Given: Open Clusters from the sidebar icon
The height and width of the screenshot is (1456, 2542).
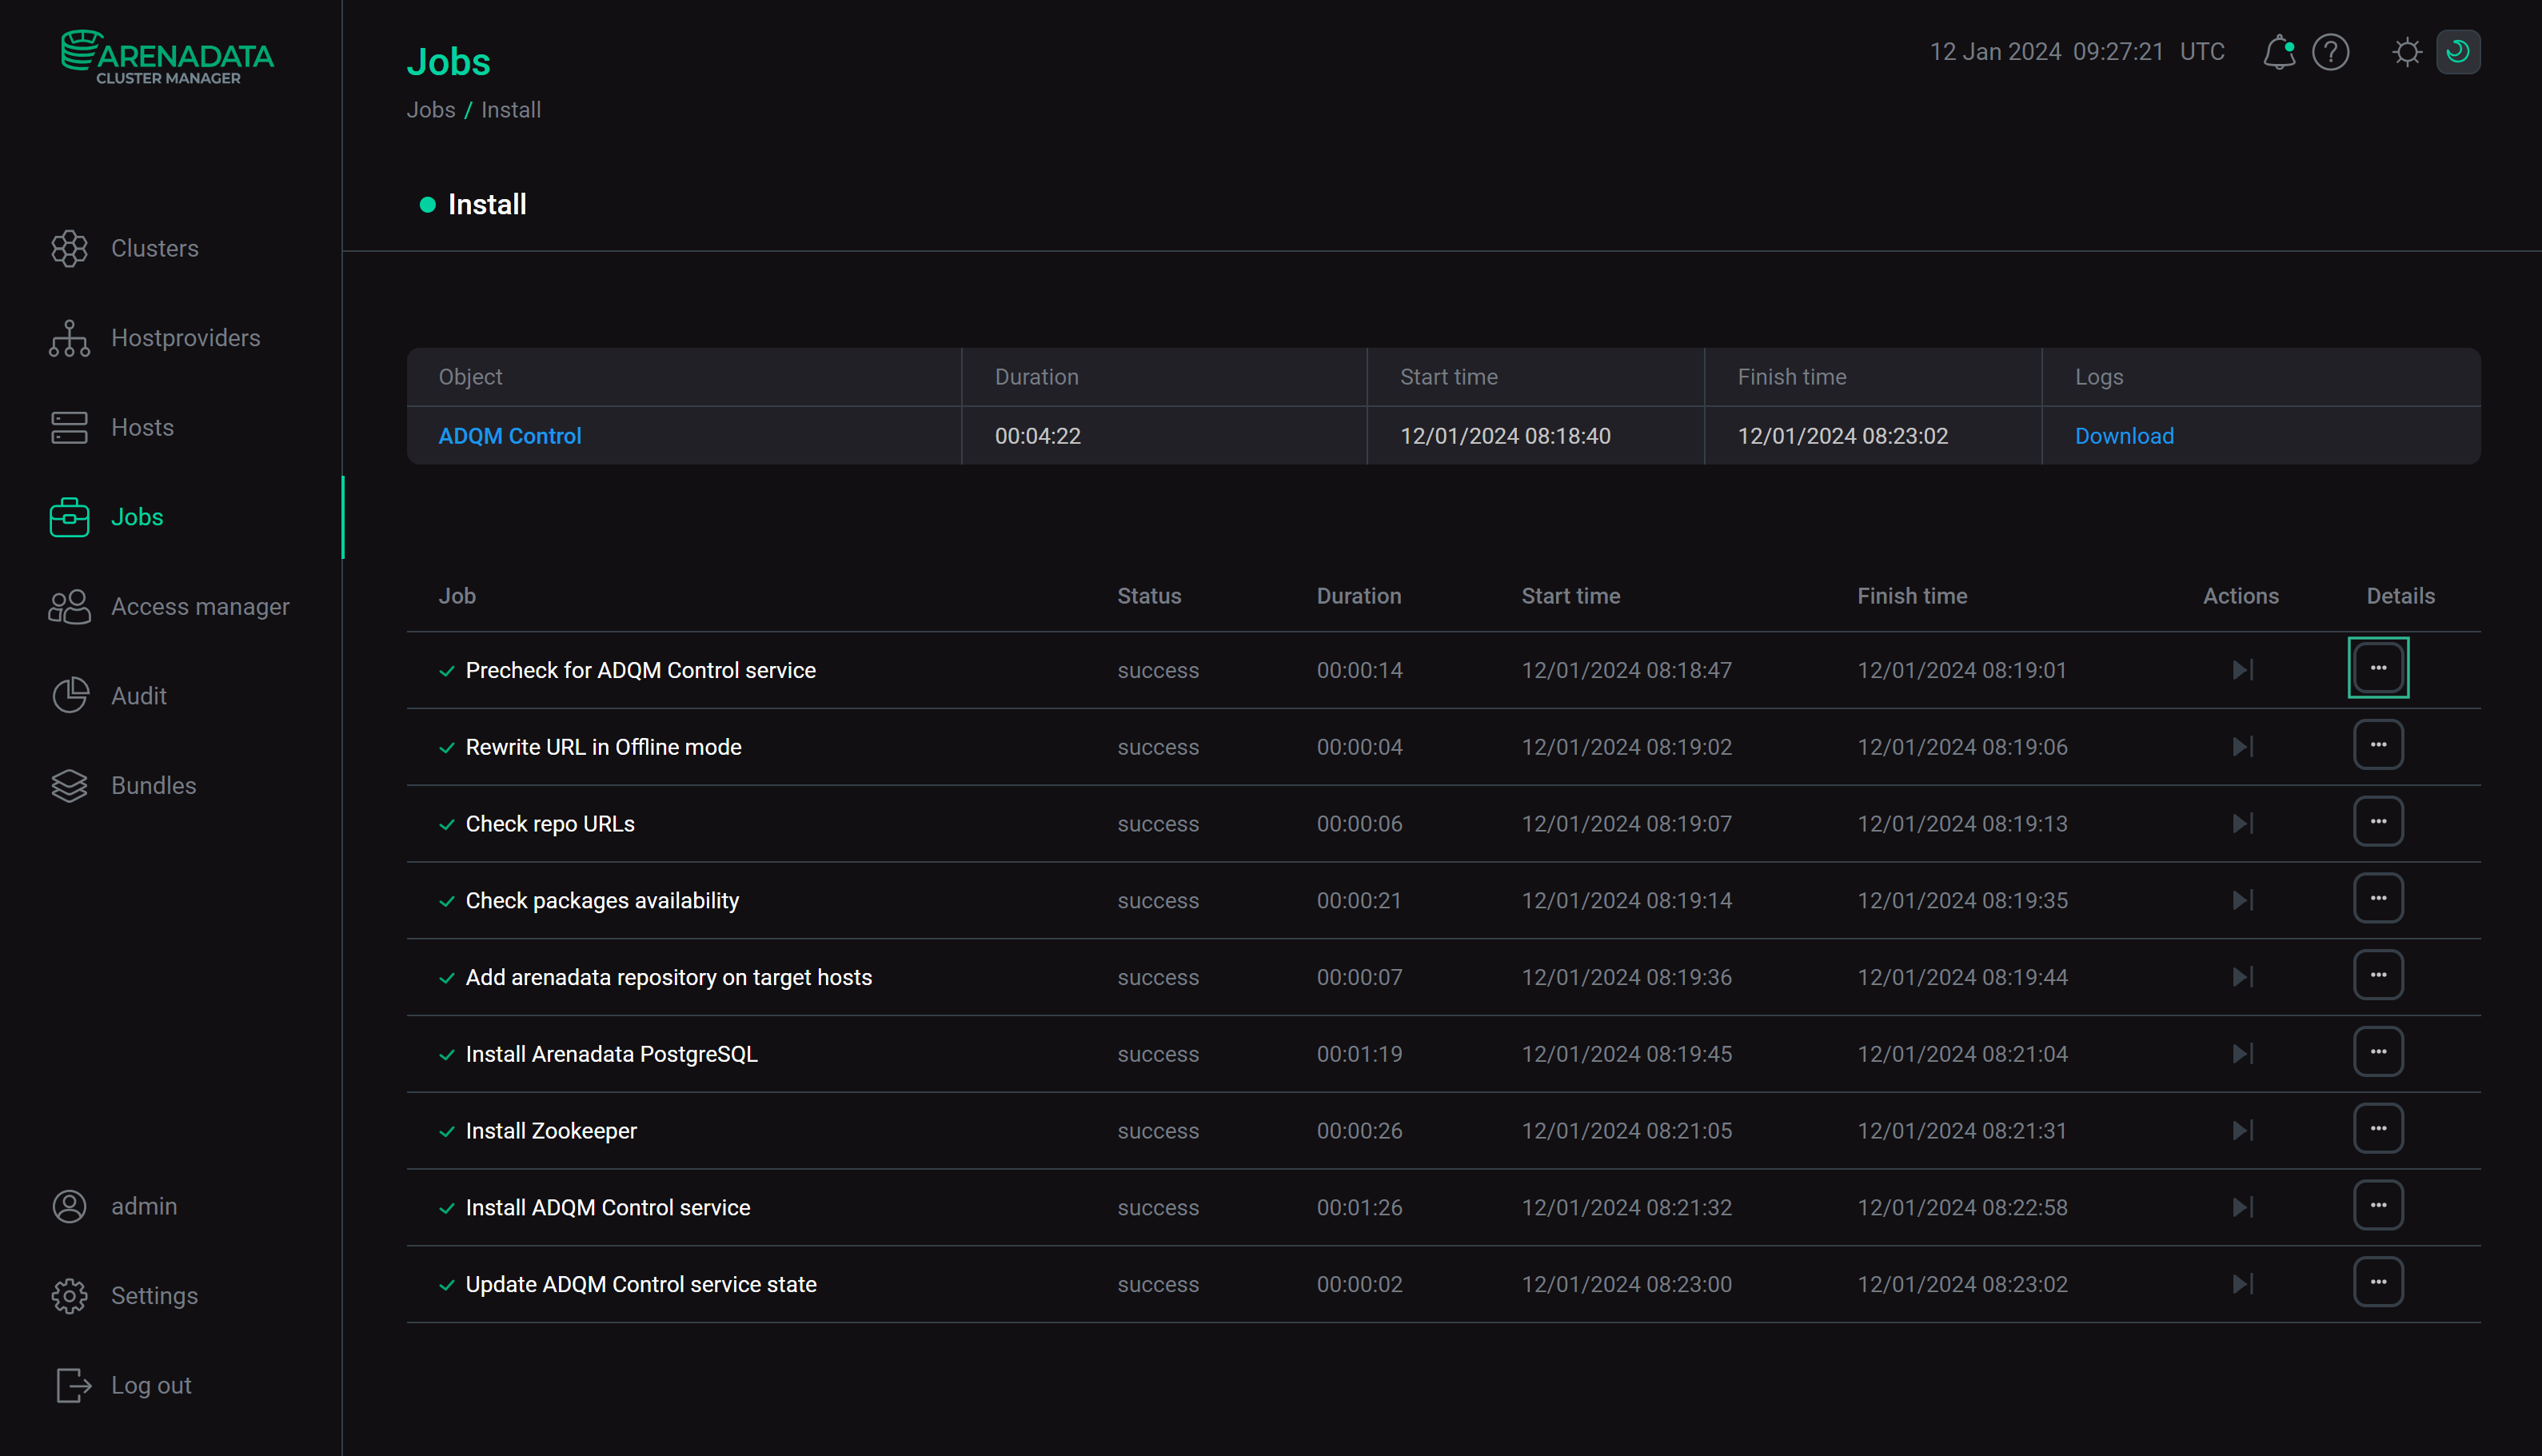Looking at the screenshot, I should (69, 248).
